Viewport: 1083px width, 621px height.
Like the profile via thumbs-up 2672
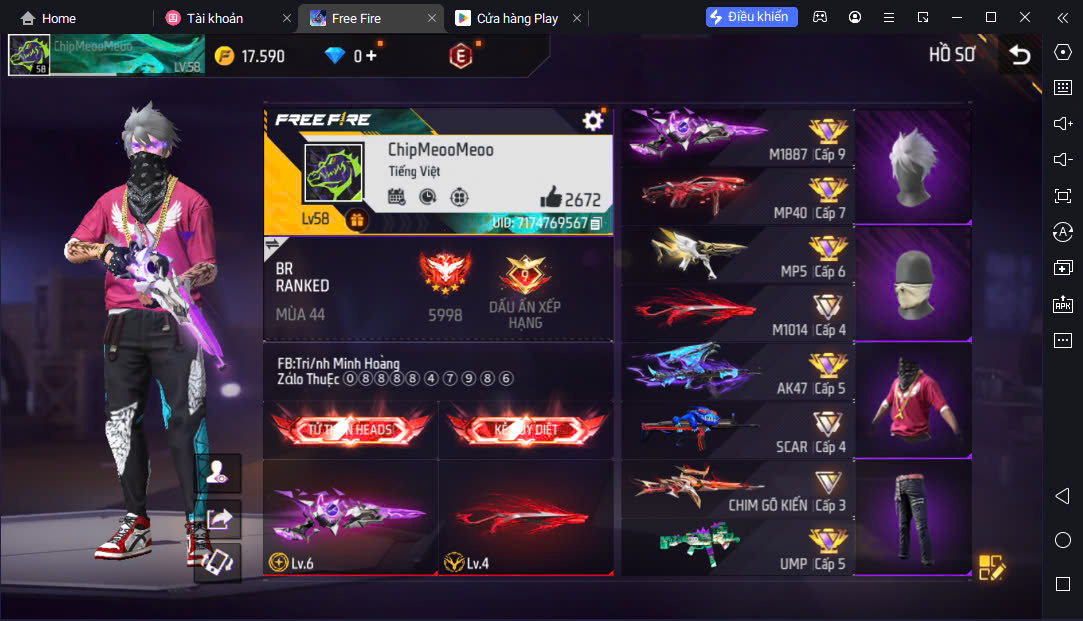tap(550, 198)
